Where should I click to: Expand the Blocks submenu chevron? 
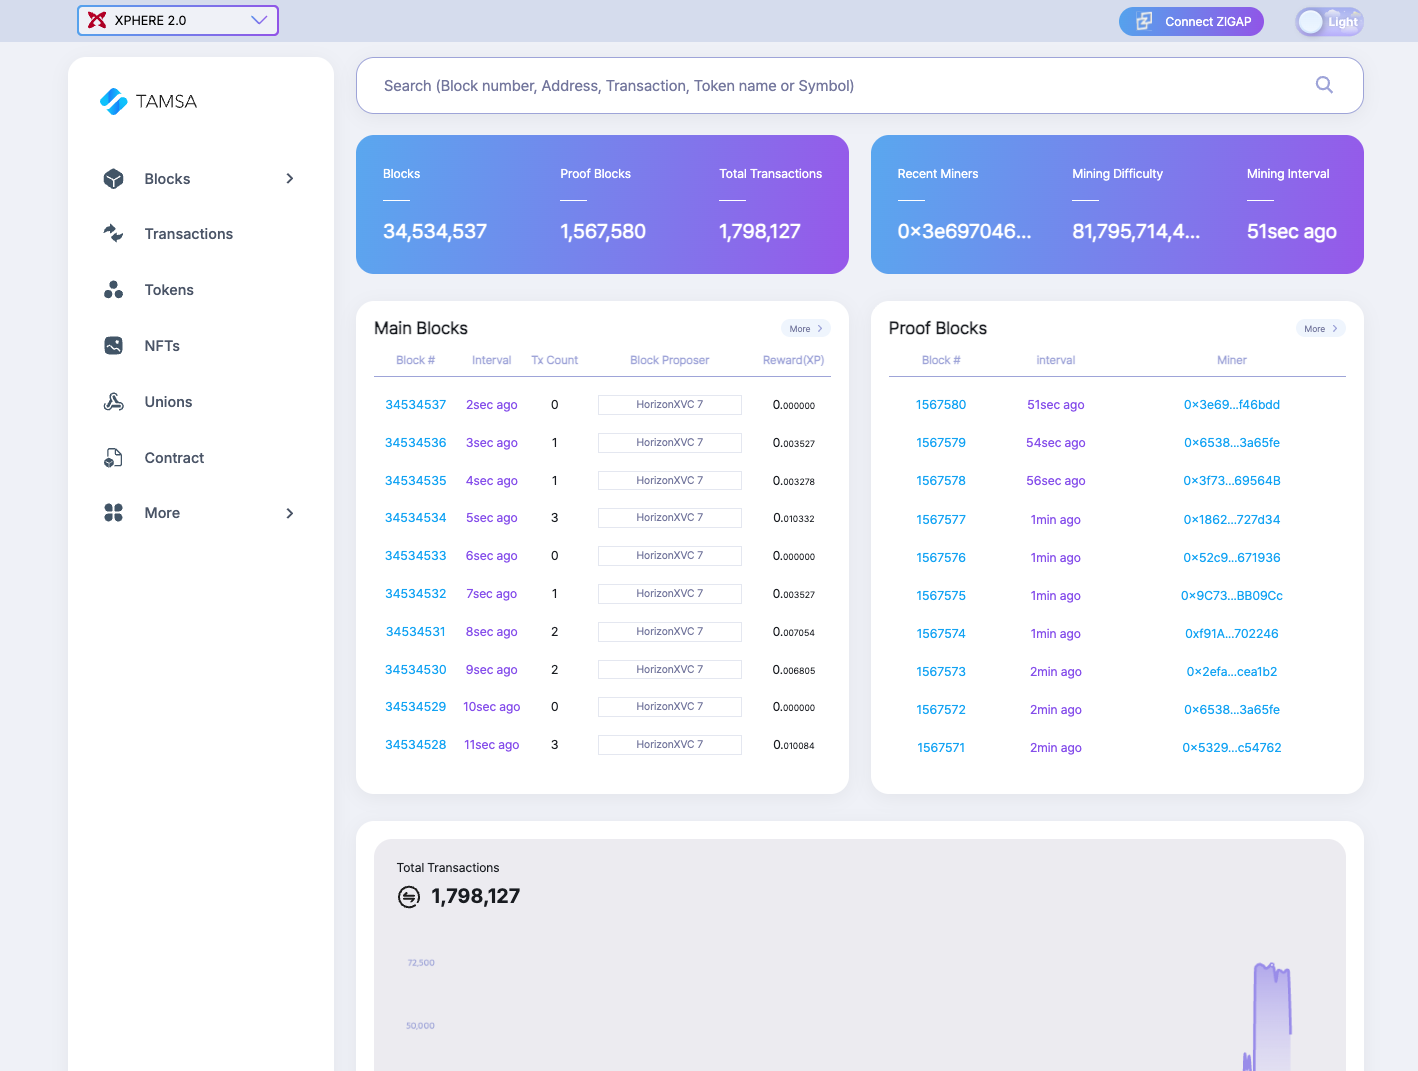click(x=290, y=179)
